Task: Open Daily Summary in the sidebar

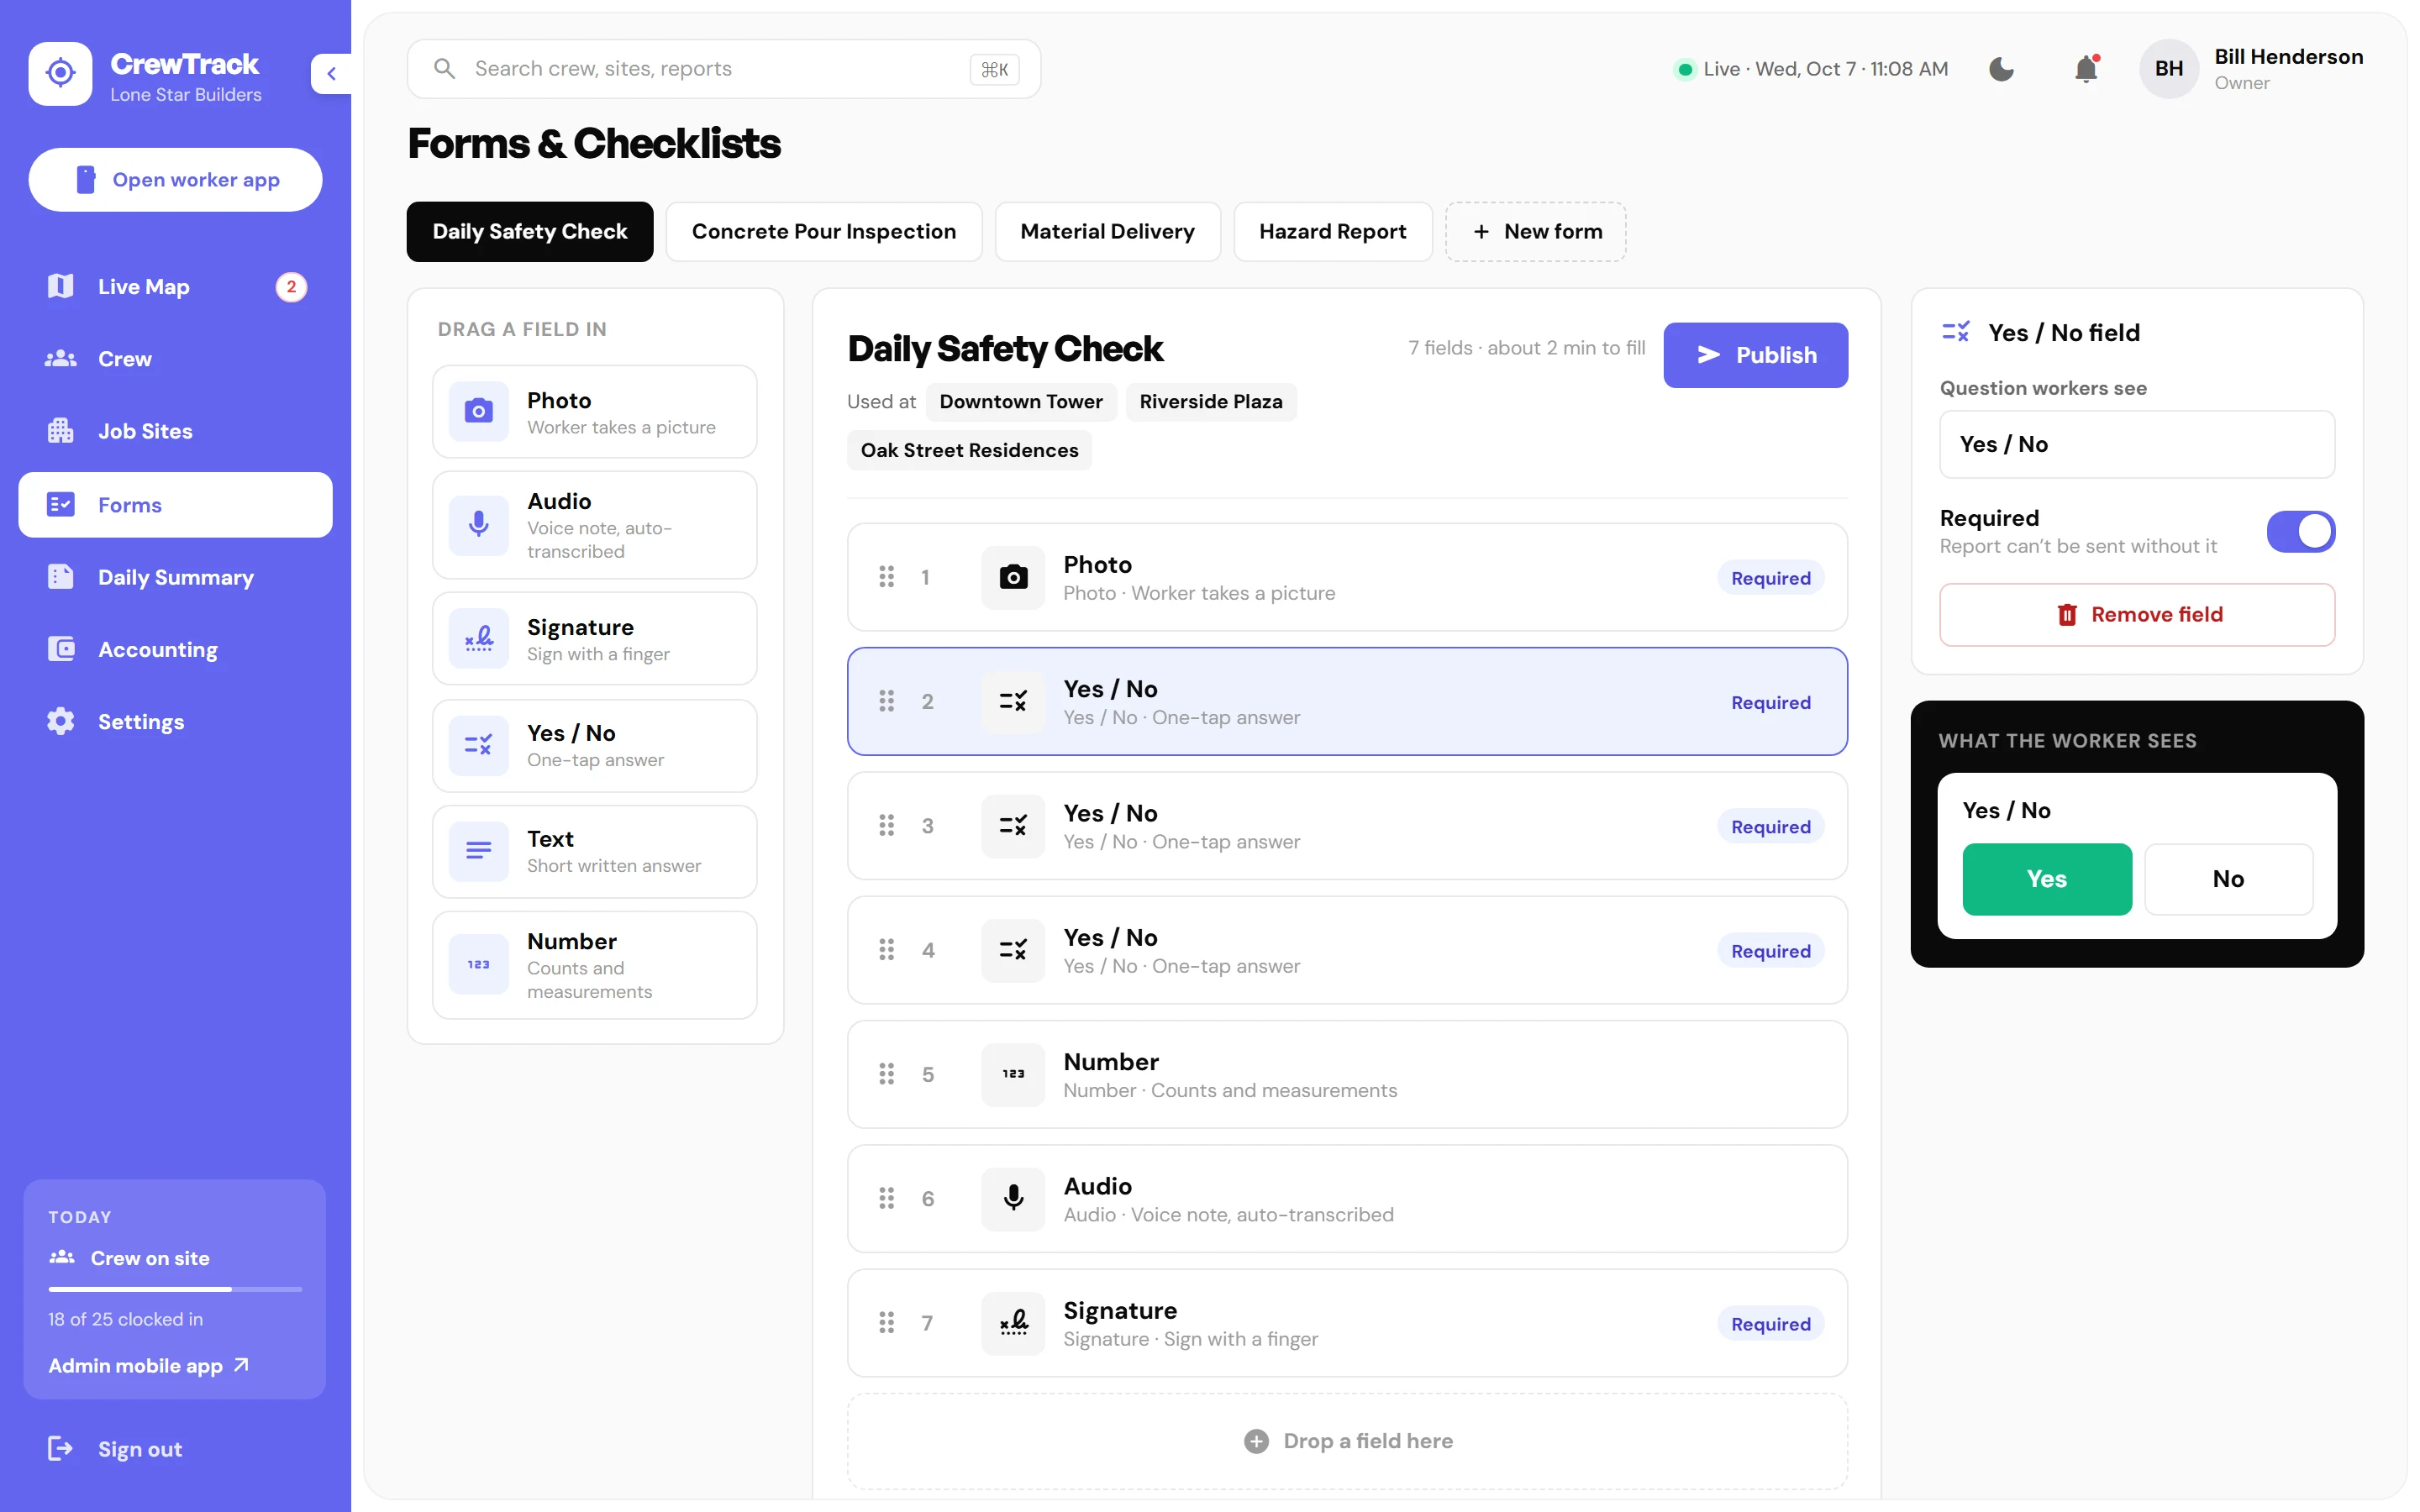Action: point(175,577)
